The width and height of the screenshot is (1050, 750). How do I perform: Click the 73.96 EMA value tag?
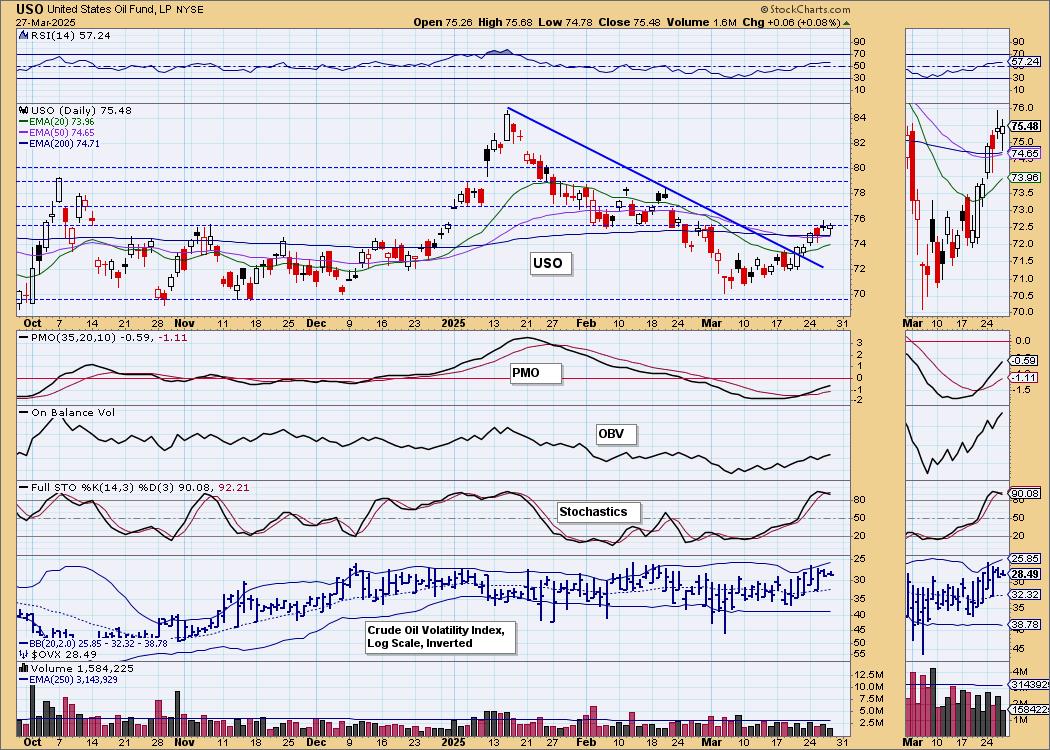pos(1025,177)
